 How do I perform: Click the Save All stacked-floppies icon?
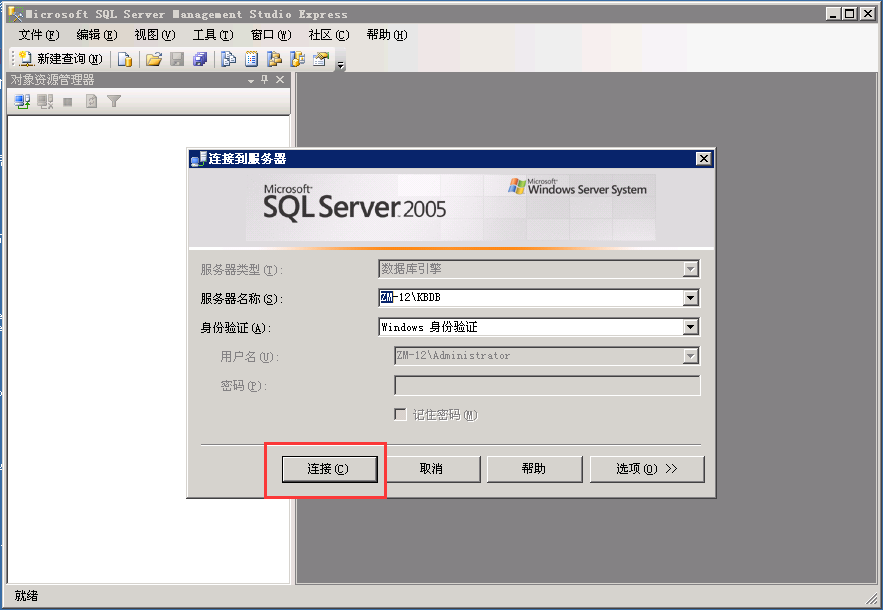click(200, 59)
